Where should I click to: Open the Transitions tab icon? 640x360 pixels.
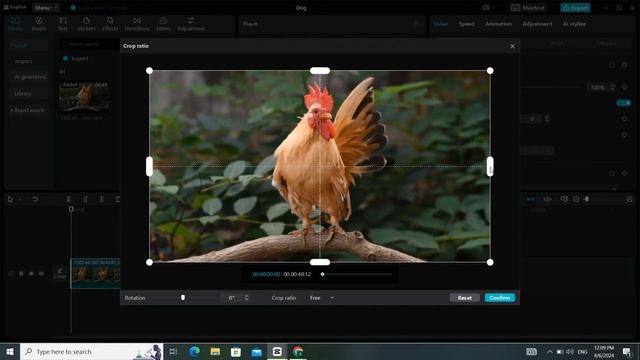click(x=137, y=24)
